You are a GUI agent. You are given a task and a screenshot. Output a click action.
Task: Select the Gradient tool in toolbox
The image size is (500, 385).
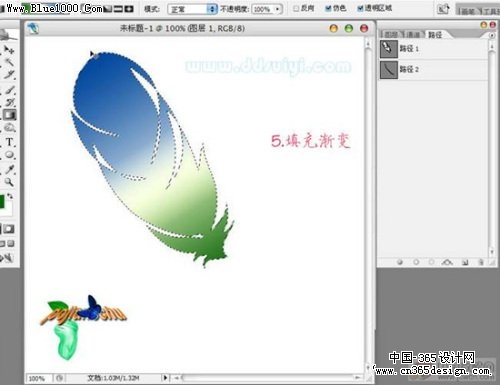click(9, 115)
